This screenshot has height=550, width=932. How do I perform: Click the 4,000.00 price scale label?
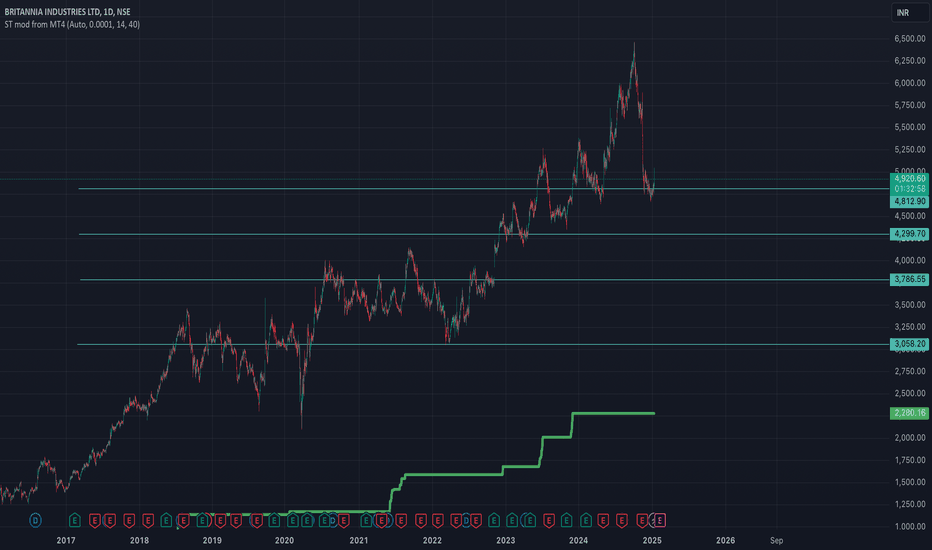(910, 260)
